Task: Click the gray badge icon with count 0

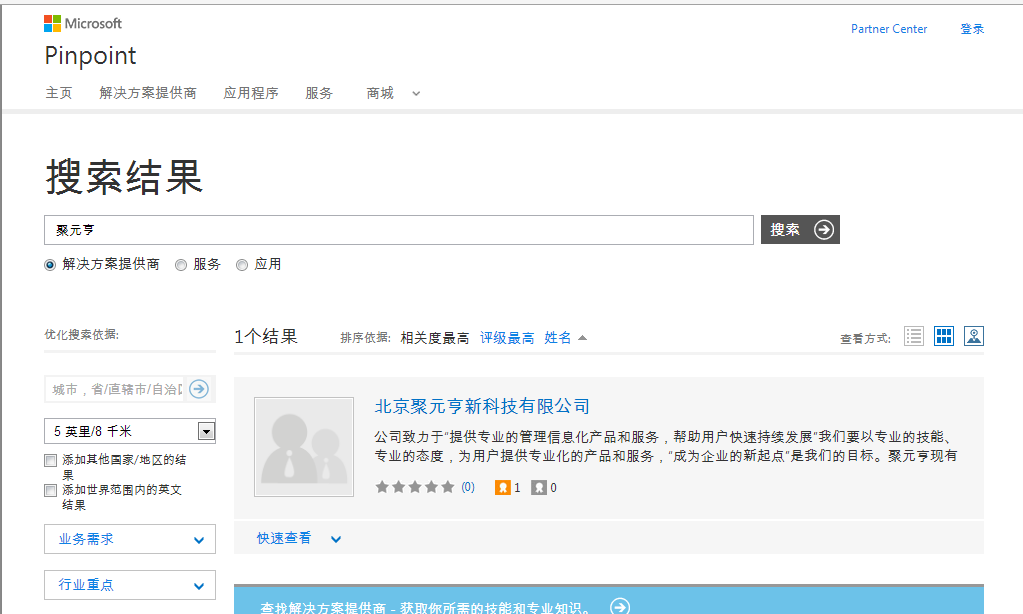Action: (539, 488)
